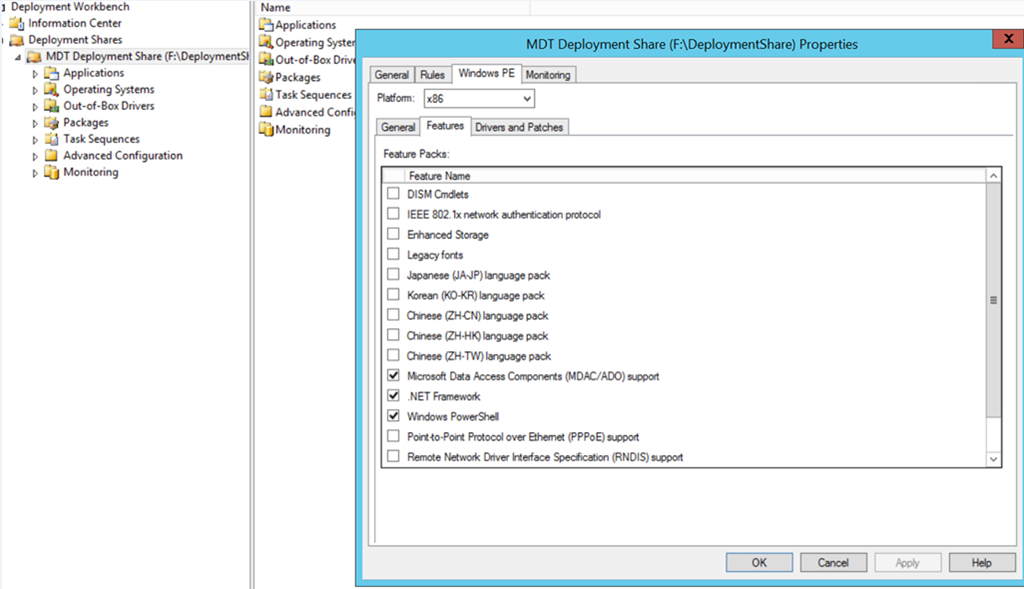Click the Packages icon in the tree
The height and width of the screenshot is (589, 1024).
[x=51, y=123]
